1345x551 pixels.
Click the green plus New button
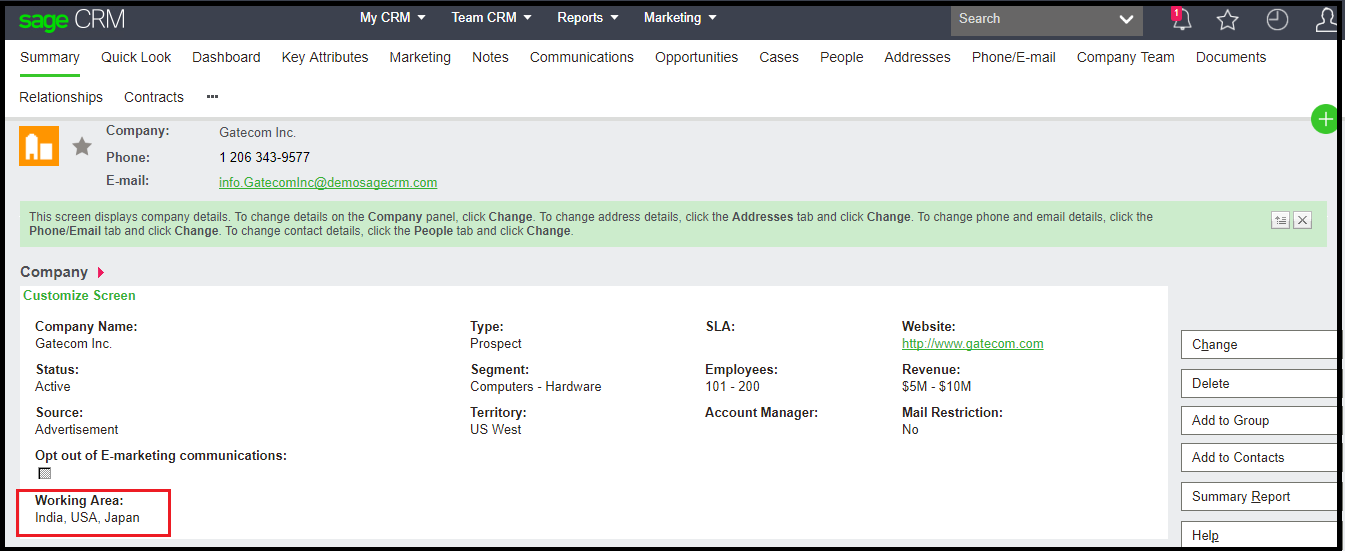coord(1325,119)
